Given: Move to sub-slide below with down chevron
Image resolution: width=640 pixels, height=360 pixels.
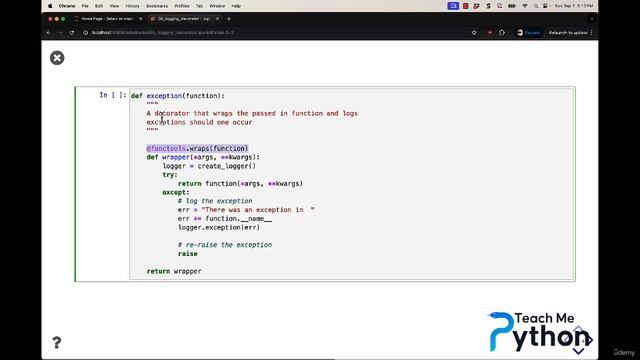Looking at the screenshot, I should 579,351.
